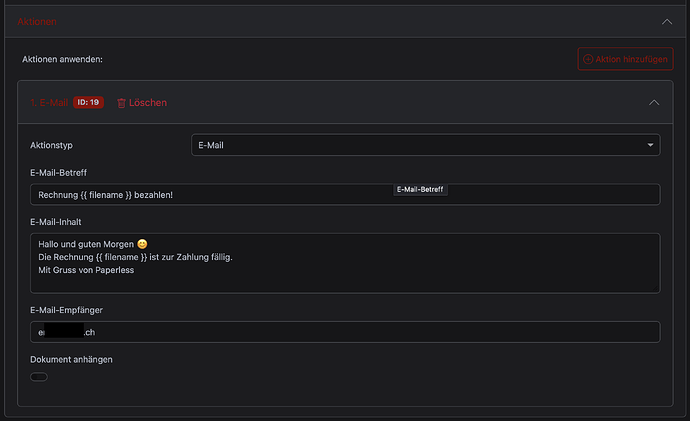This screenshot has height=421, width=690.
Task: Click the Aktion hinzufügen button
Action: (x=625, y=59)
